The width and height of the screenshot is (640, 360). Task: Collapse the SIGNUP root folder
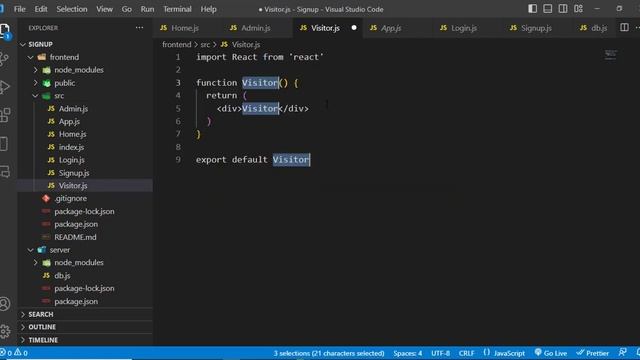pyautogui.click(x=86, y=44)
